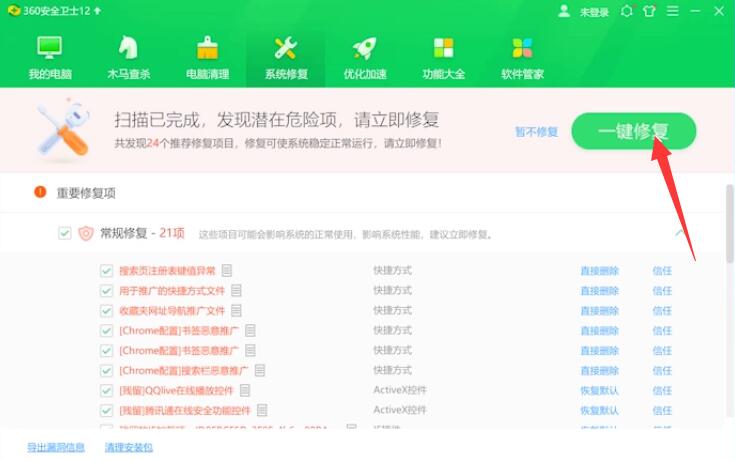Click 清理安装包 link at bottom
This screenshot has width=735, height=461.
coord(128,447)
